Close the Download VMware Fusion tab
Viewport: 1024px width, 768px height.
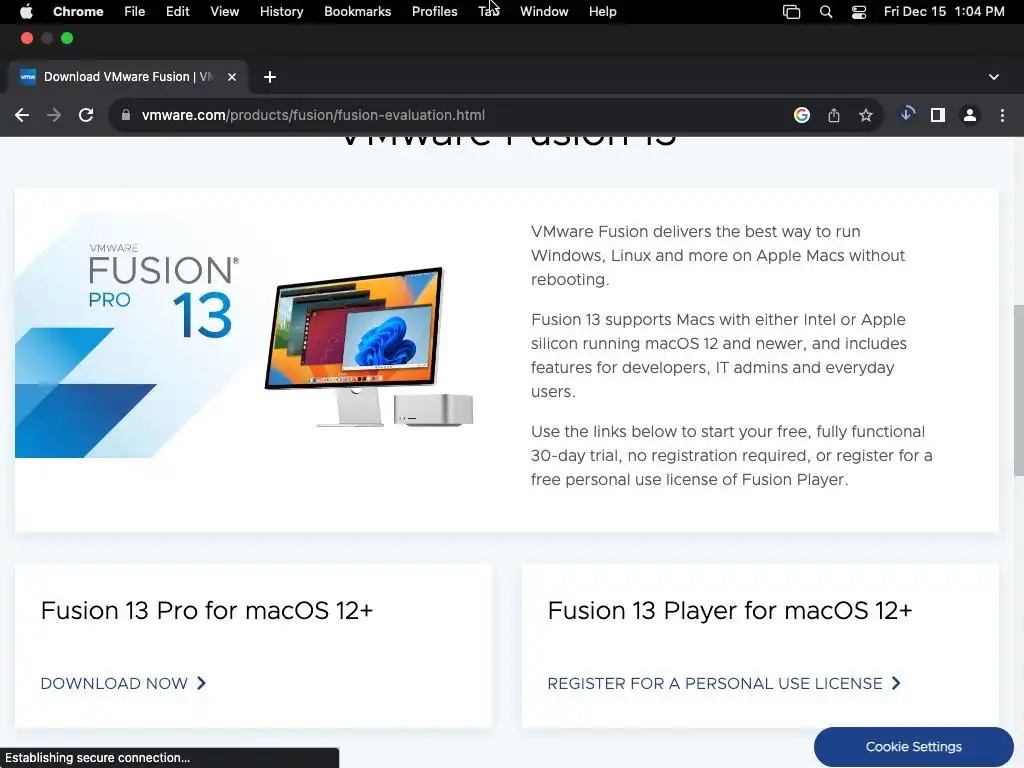[x=232, y=77]
